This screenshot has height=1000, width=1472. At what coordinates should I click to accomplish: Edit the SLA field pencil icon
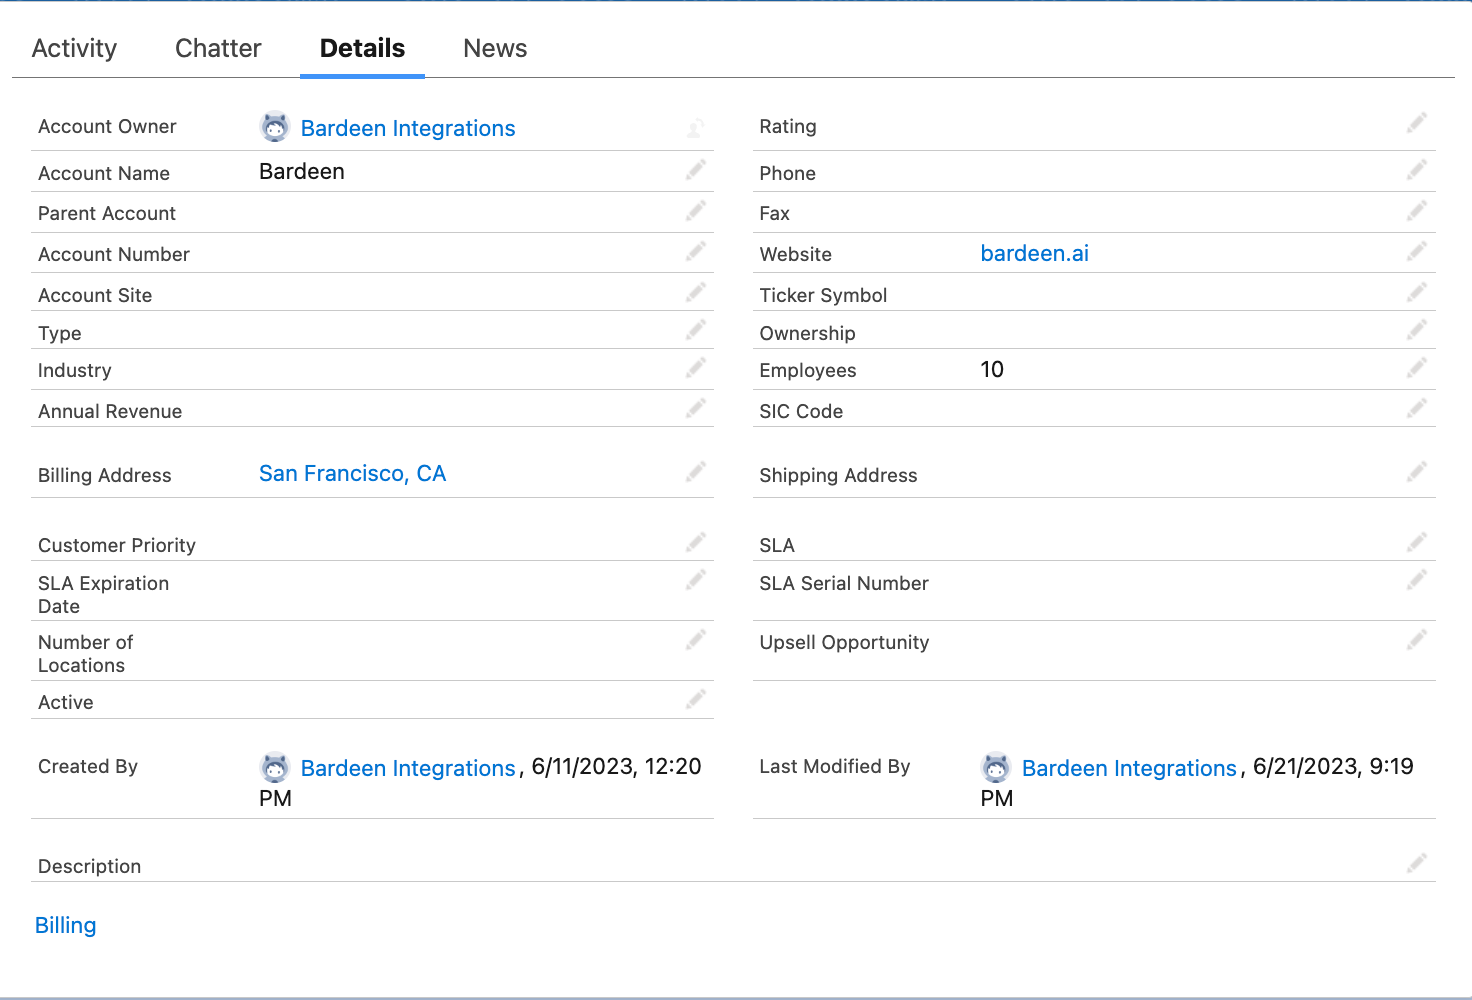(1417, 542)
